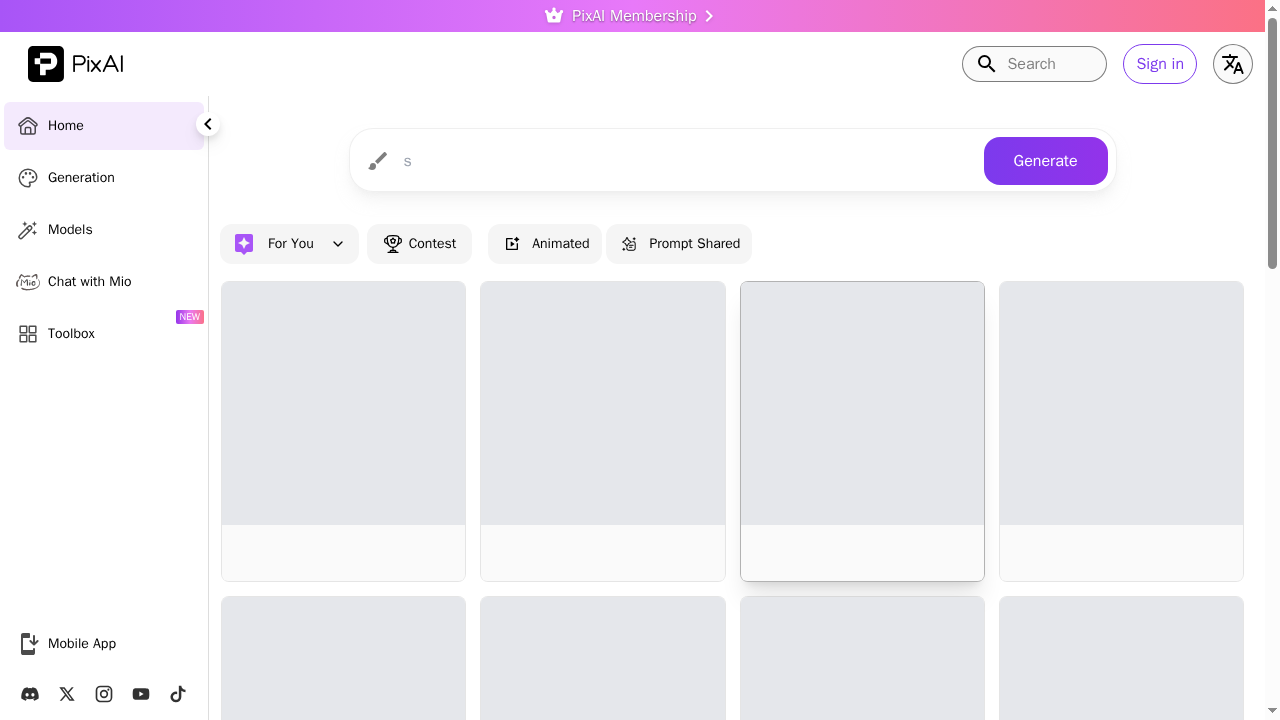The height and width of the screenshot is (720, 1280).
Task: Collapse the left sidebar
Action: (x=207, y=125)
